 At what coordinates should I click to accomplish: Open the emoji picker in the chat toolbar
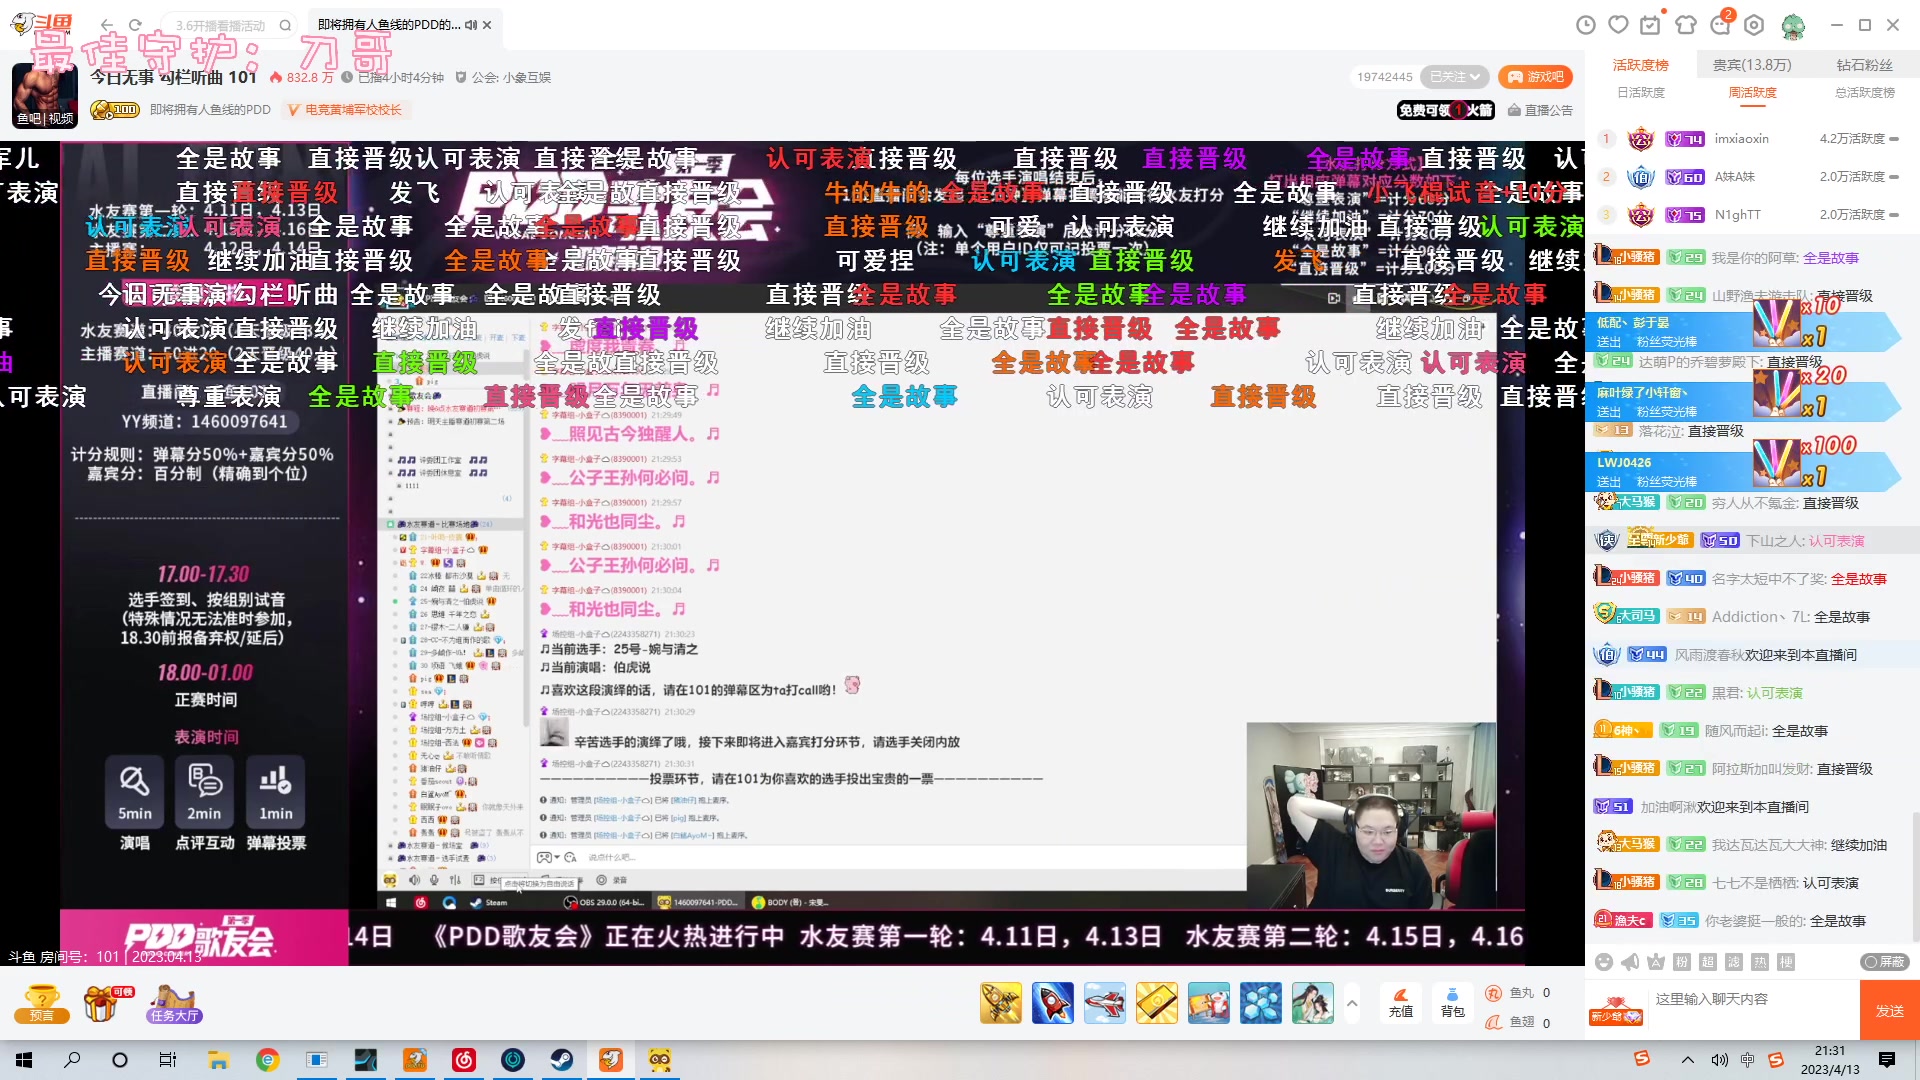pos(1604,962)
